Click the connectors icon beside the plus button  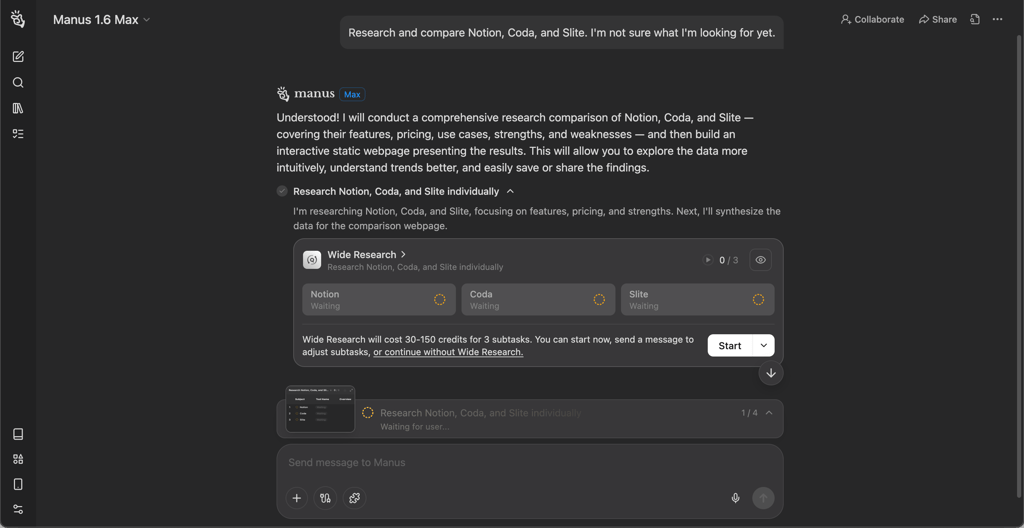click(x=325, y=498)
